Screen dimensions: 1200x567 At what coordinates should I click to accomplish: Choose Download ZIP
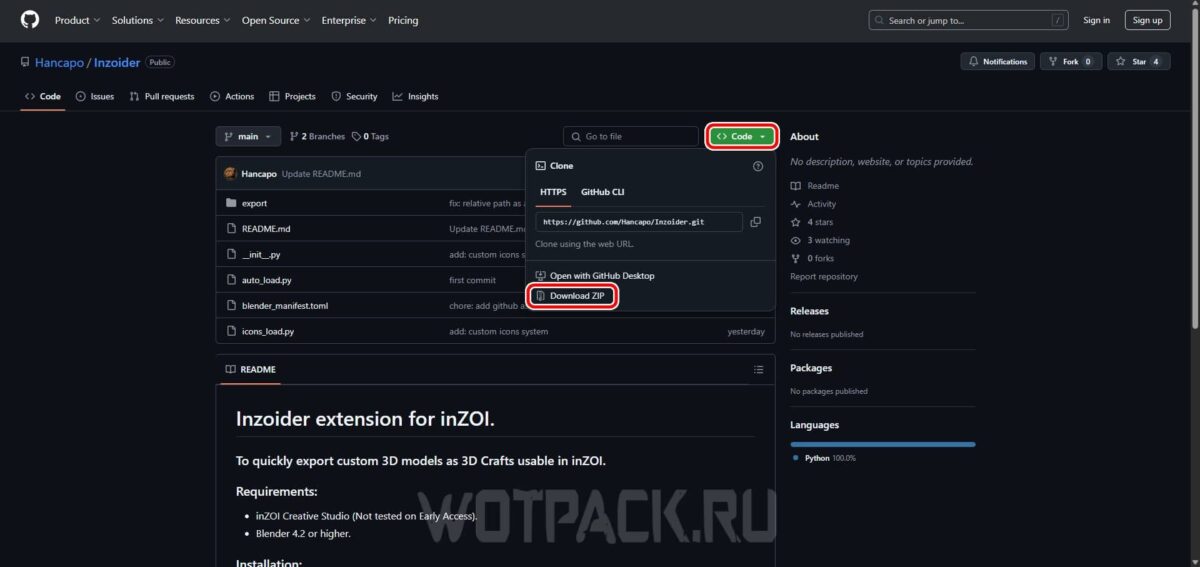click(571, 296)
